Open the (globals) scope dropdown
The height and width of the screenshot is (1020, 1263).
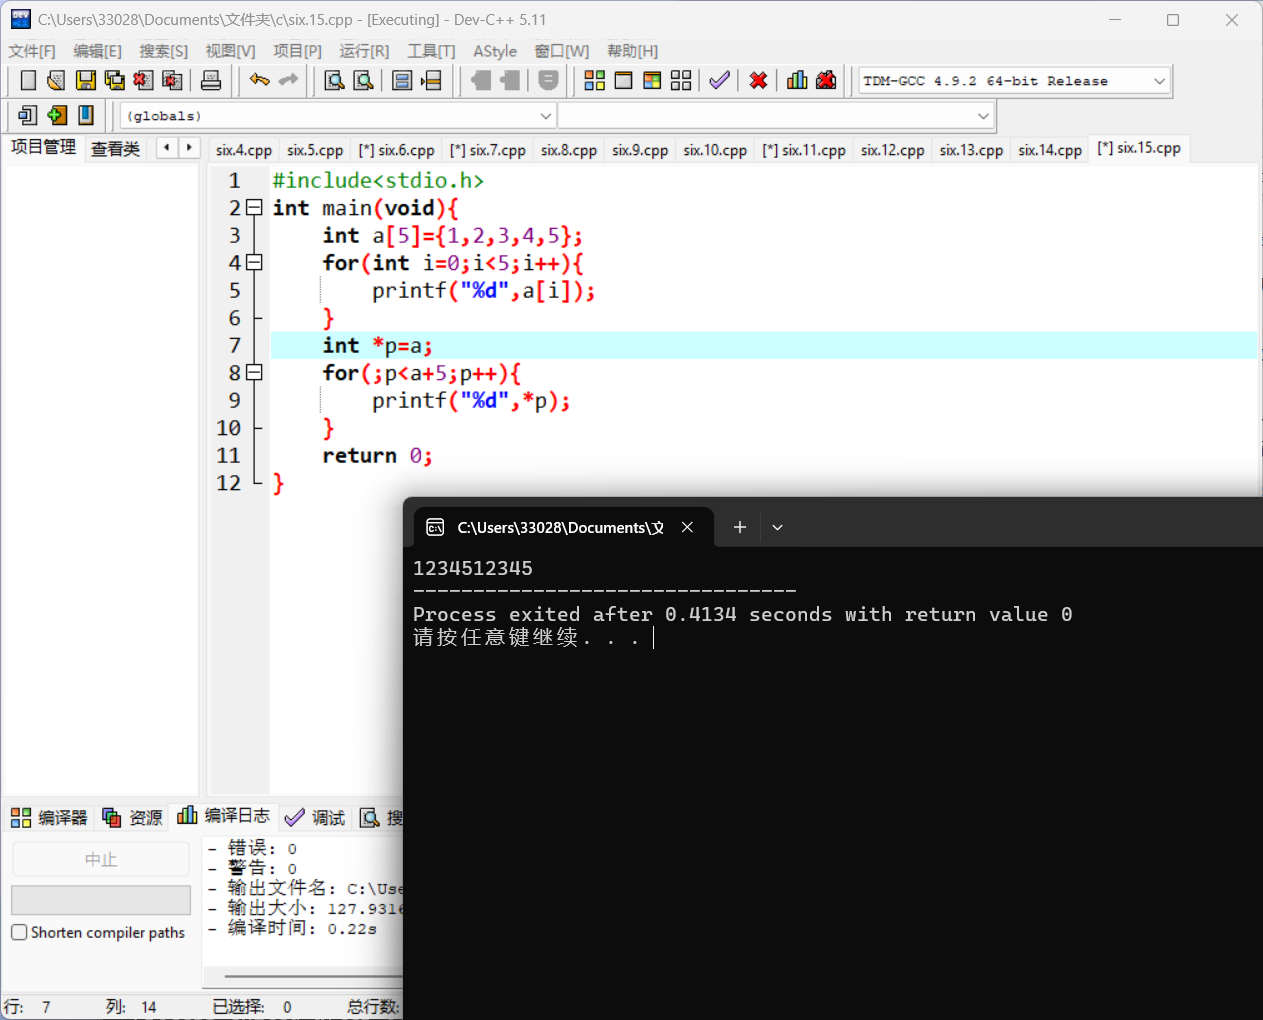[x=546, y=116]
